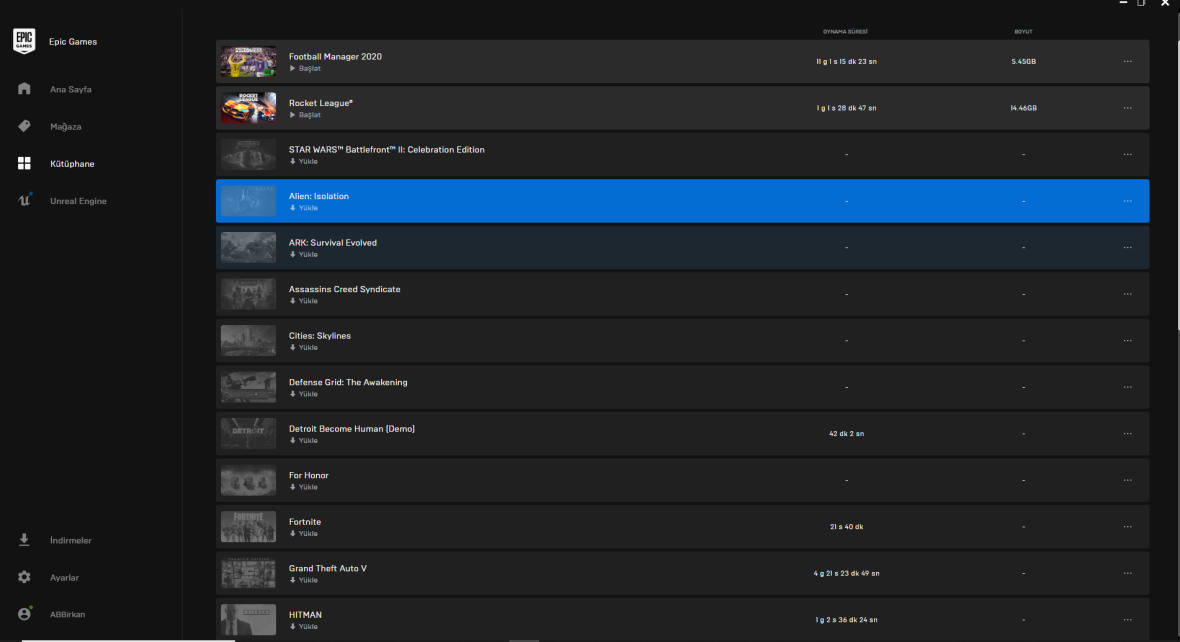Install STAR WARS Battlefront II via Yükle
Viewport: 1180px width, 642px height.
pos(304,162)
